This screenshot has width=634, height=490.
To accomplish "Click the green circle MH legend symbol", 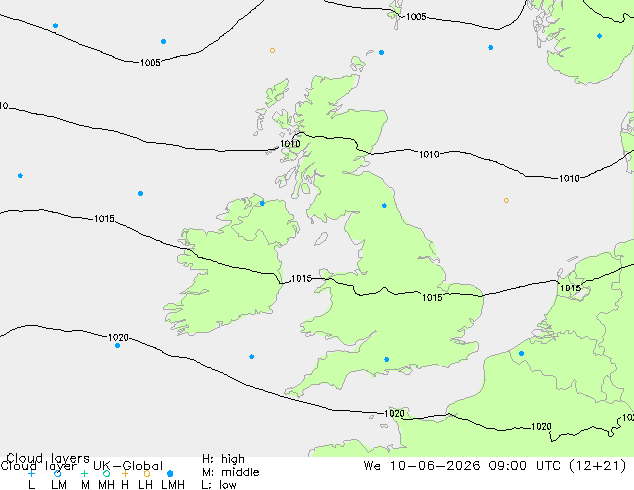I will [106, 473].
